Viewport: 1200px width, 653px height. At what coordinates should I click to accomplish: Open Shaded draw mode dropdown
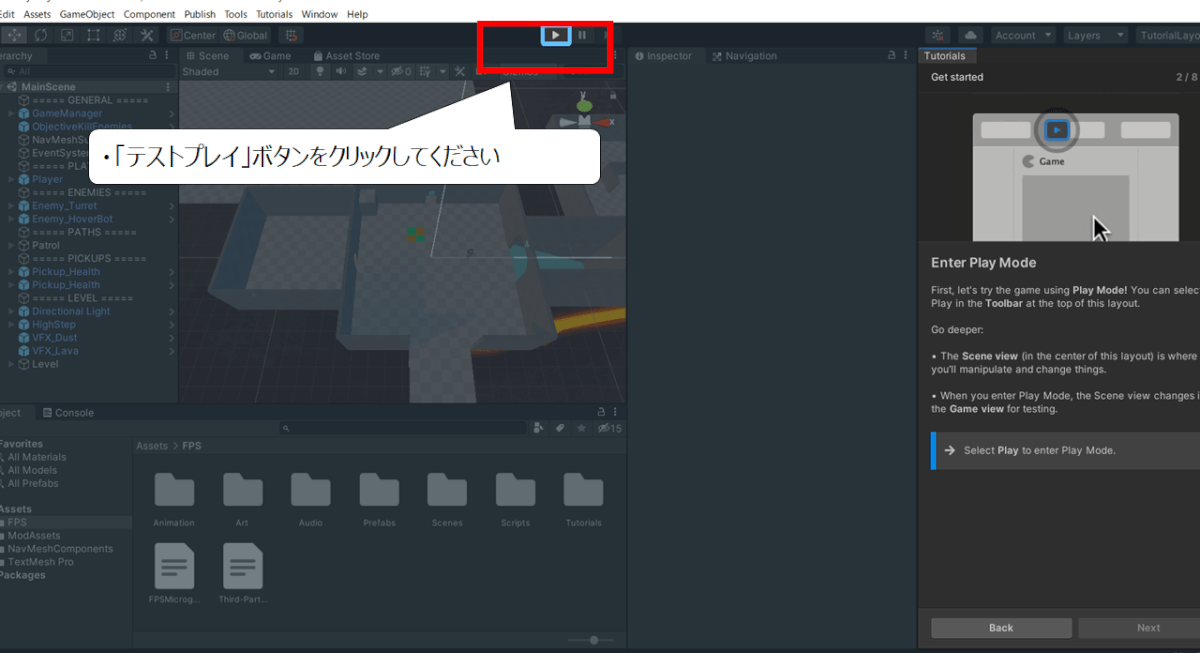[x=229, y=72]
